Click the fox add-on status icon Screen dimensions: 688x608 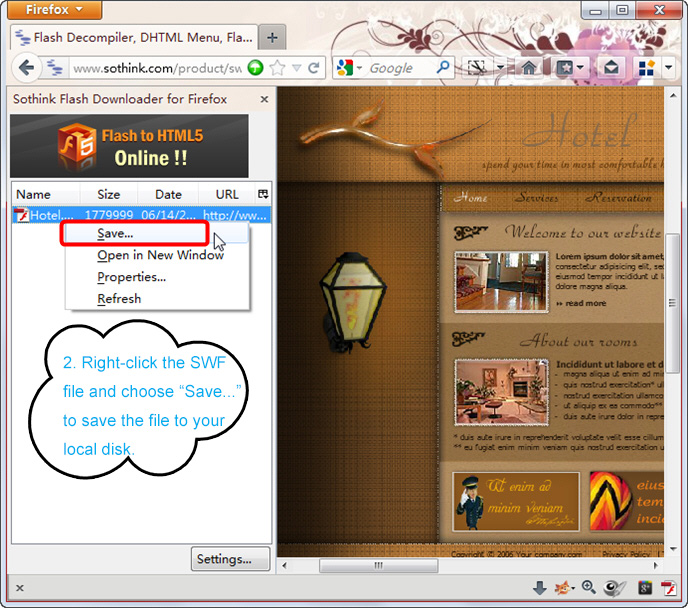tap(564, 588)
